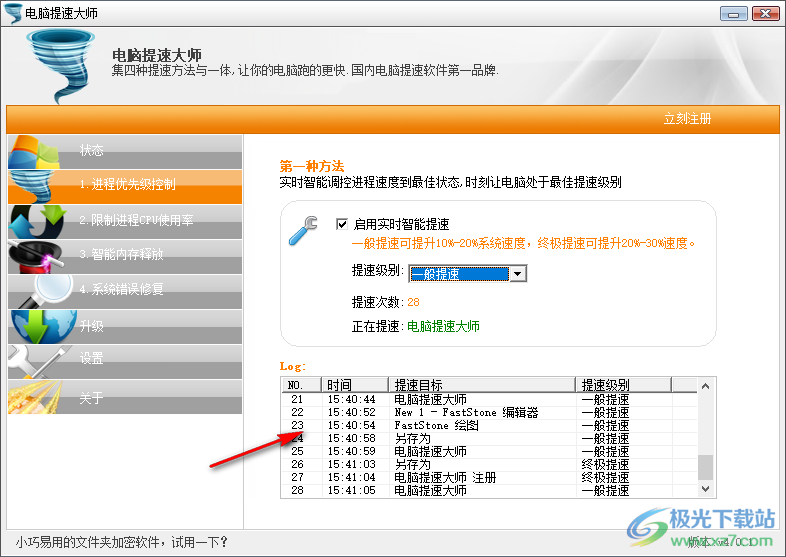The width and height of the screenshot is (786, 557).
Task: Select log row 另存为 at 15:40:58
Action: [x=489, y=439]
